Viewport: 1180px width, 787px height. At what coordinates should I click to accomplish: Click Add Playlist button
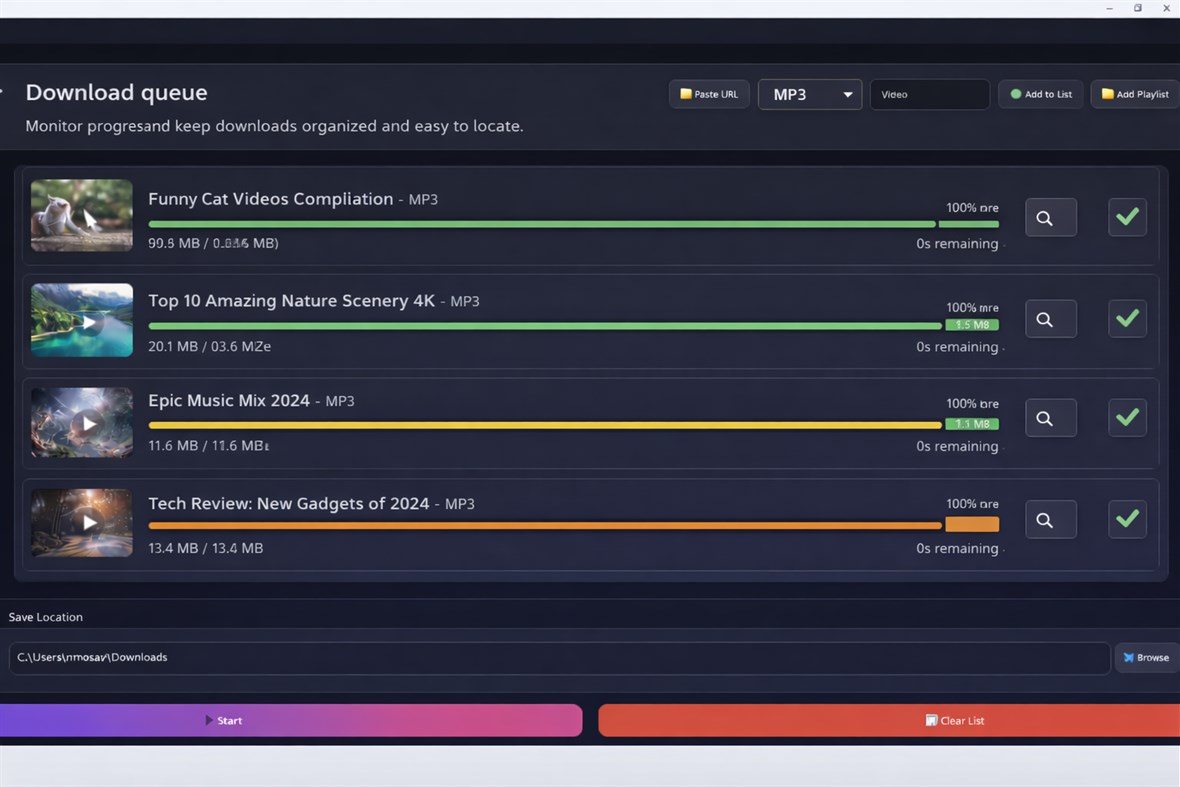point(1135,95)
